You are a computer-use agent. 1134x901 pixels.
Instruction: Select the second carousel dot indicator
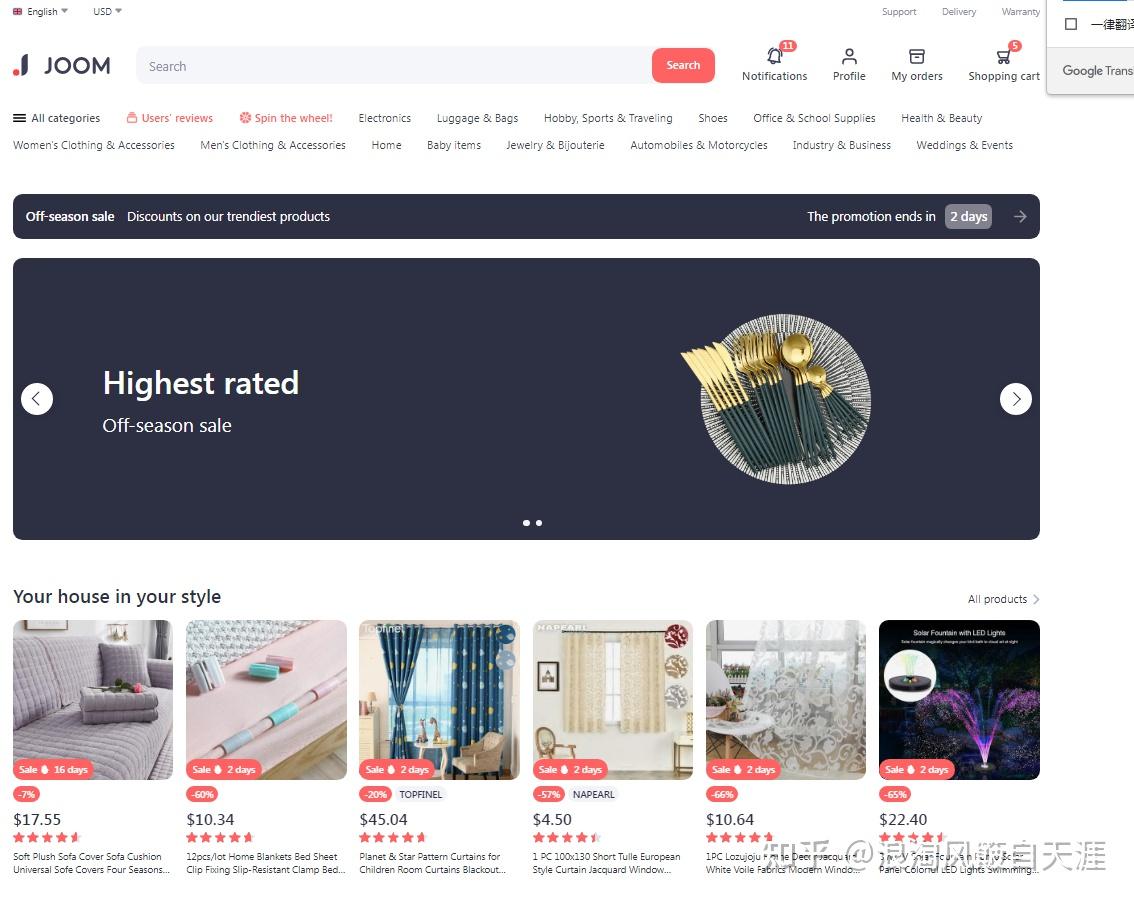(539, 523)
